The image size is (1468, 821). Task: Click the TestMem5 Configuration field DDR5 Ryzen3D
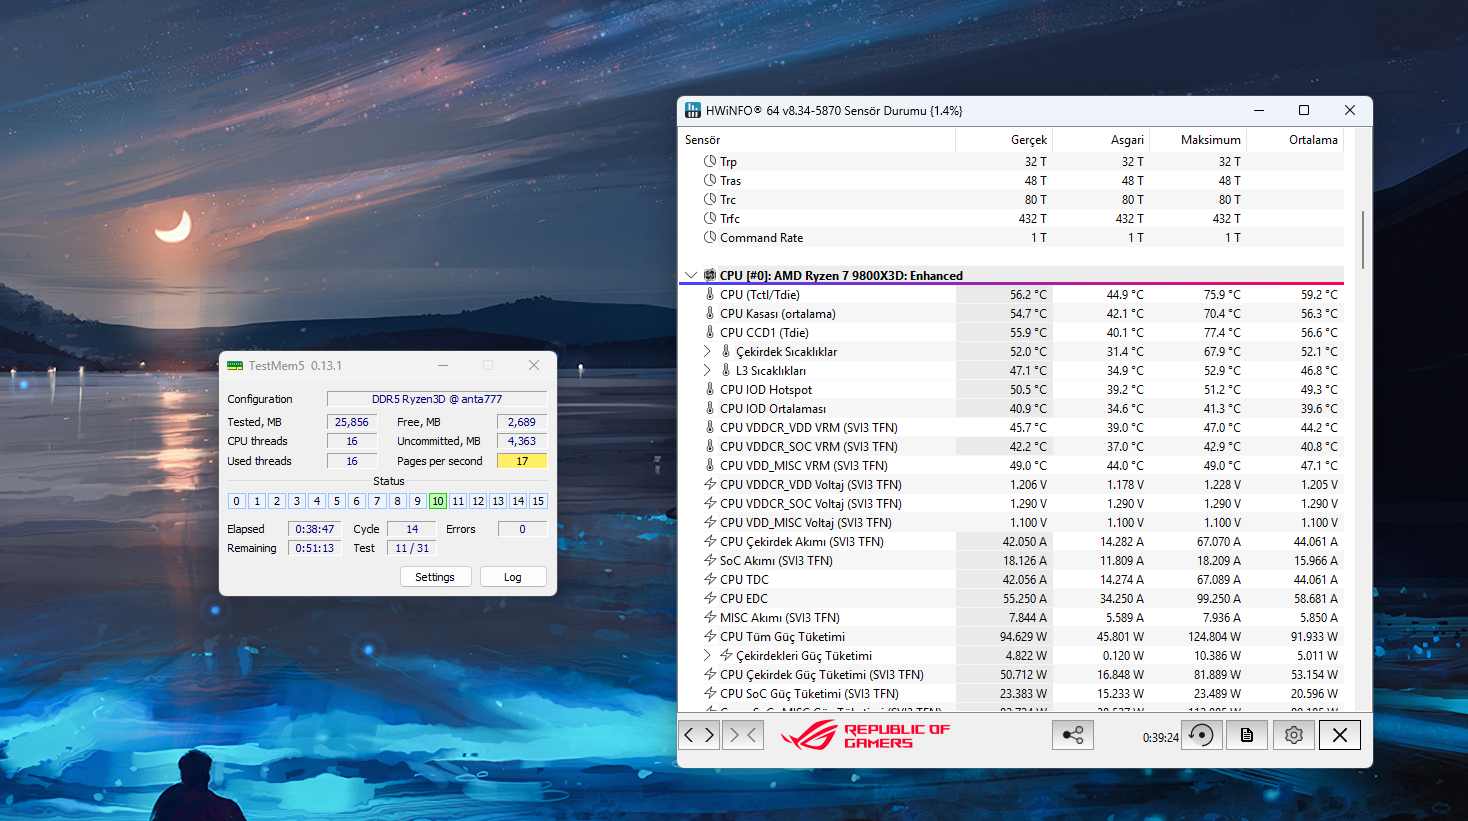click(x=437, y=399)
